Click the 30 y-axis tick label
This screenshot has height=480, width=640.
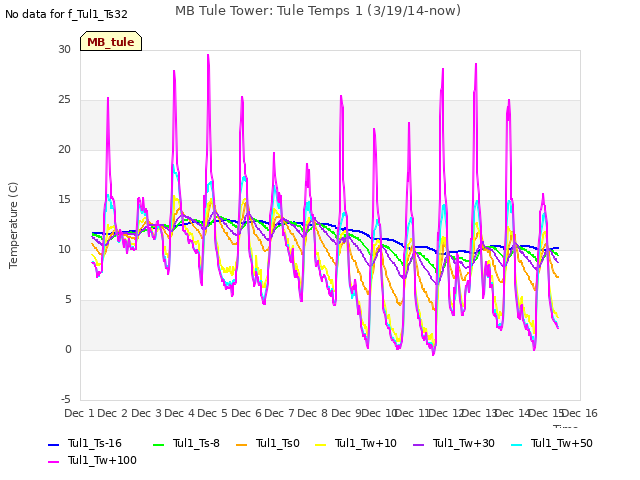tap(64, 49)
